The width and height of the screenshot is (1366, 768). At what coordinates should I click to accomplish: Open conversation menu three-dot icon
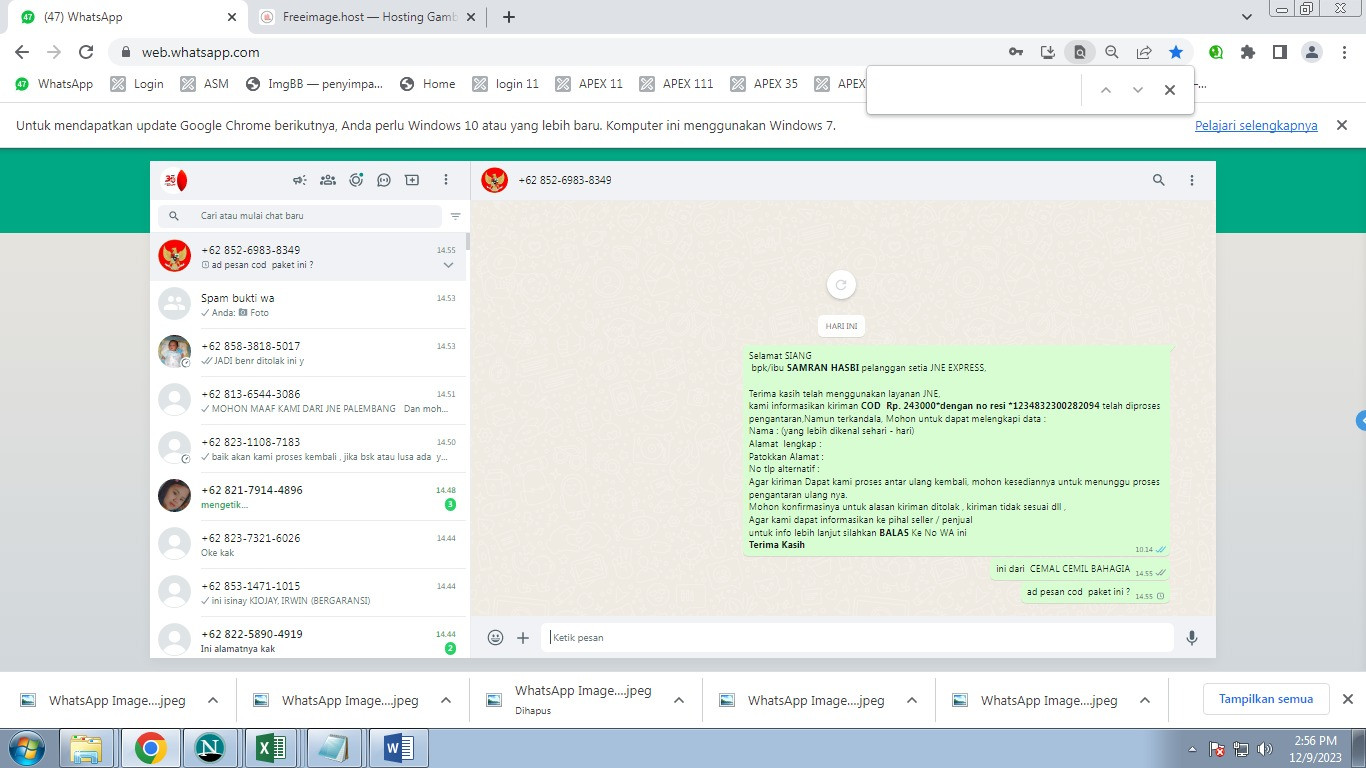[x=1192, y=180]
